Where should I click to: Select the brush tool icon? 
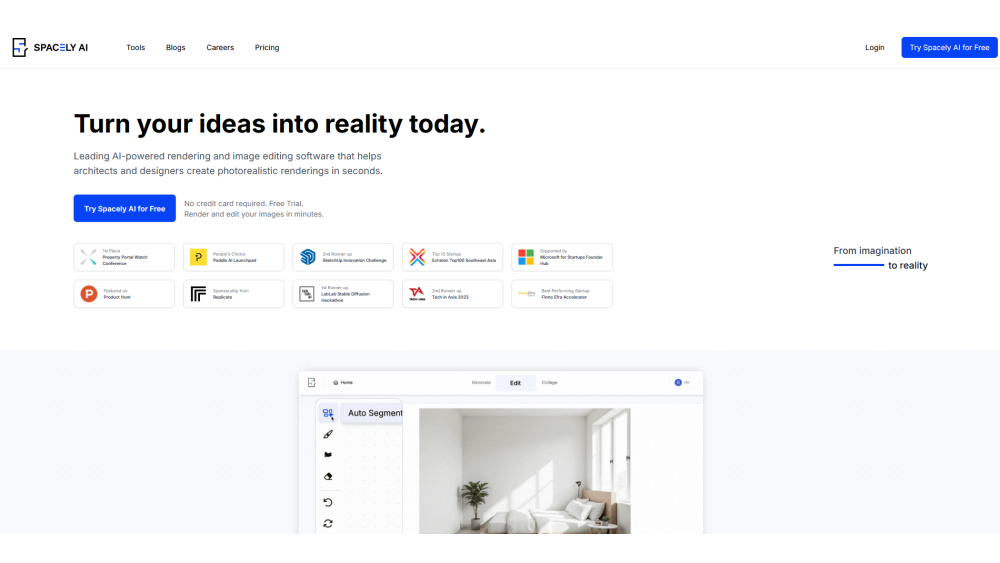click(x=328, y=434)
